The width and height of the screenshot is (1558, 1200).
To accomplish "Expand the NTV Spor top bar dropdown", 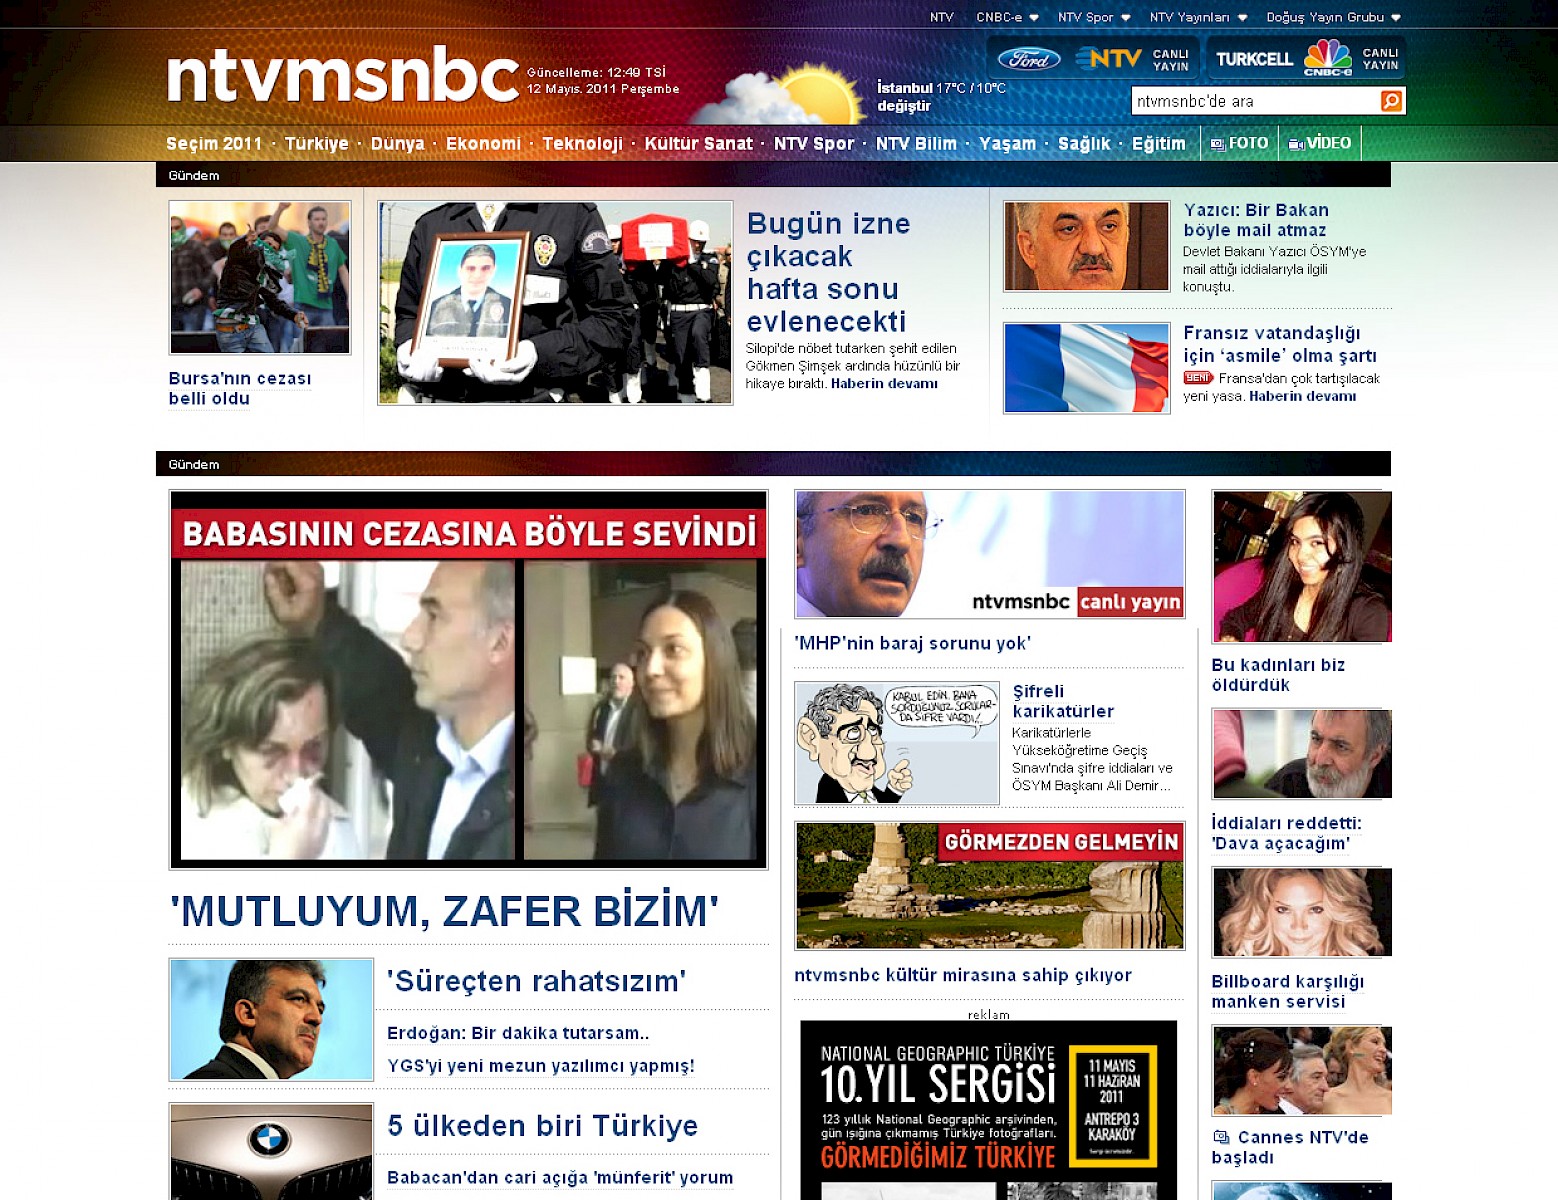I will 1094,17.
